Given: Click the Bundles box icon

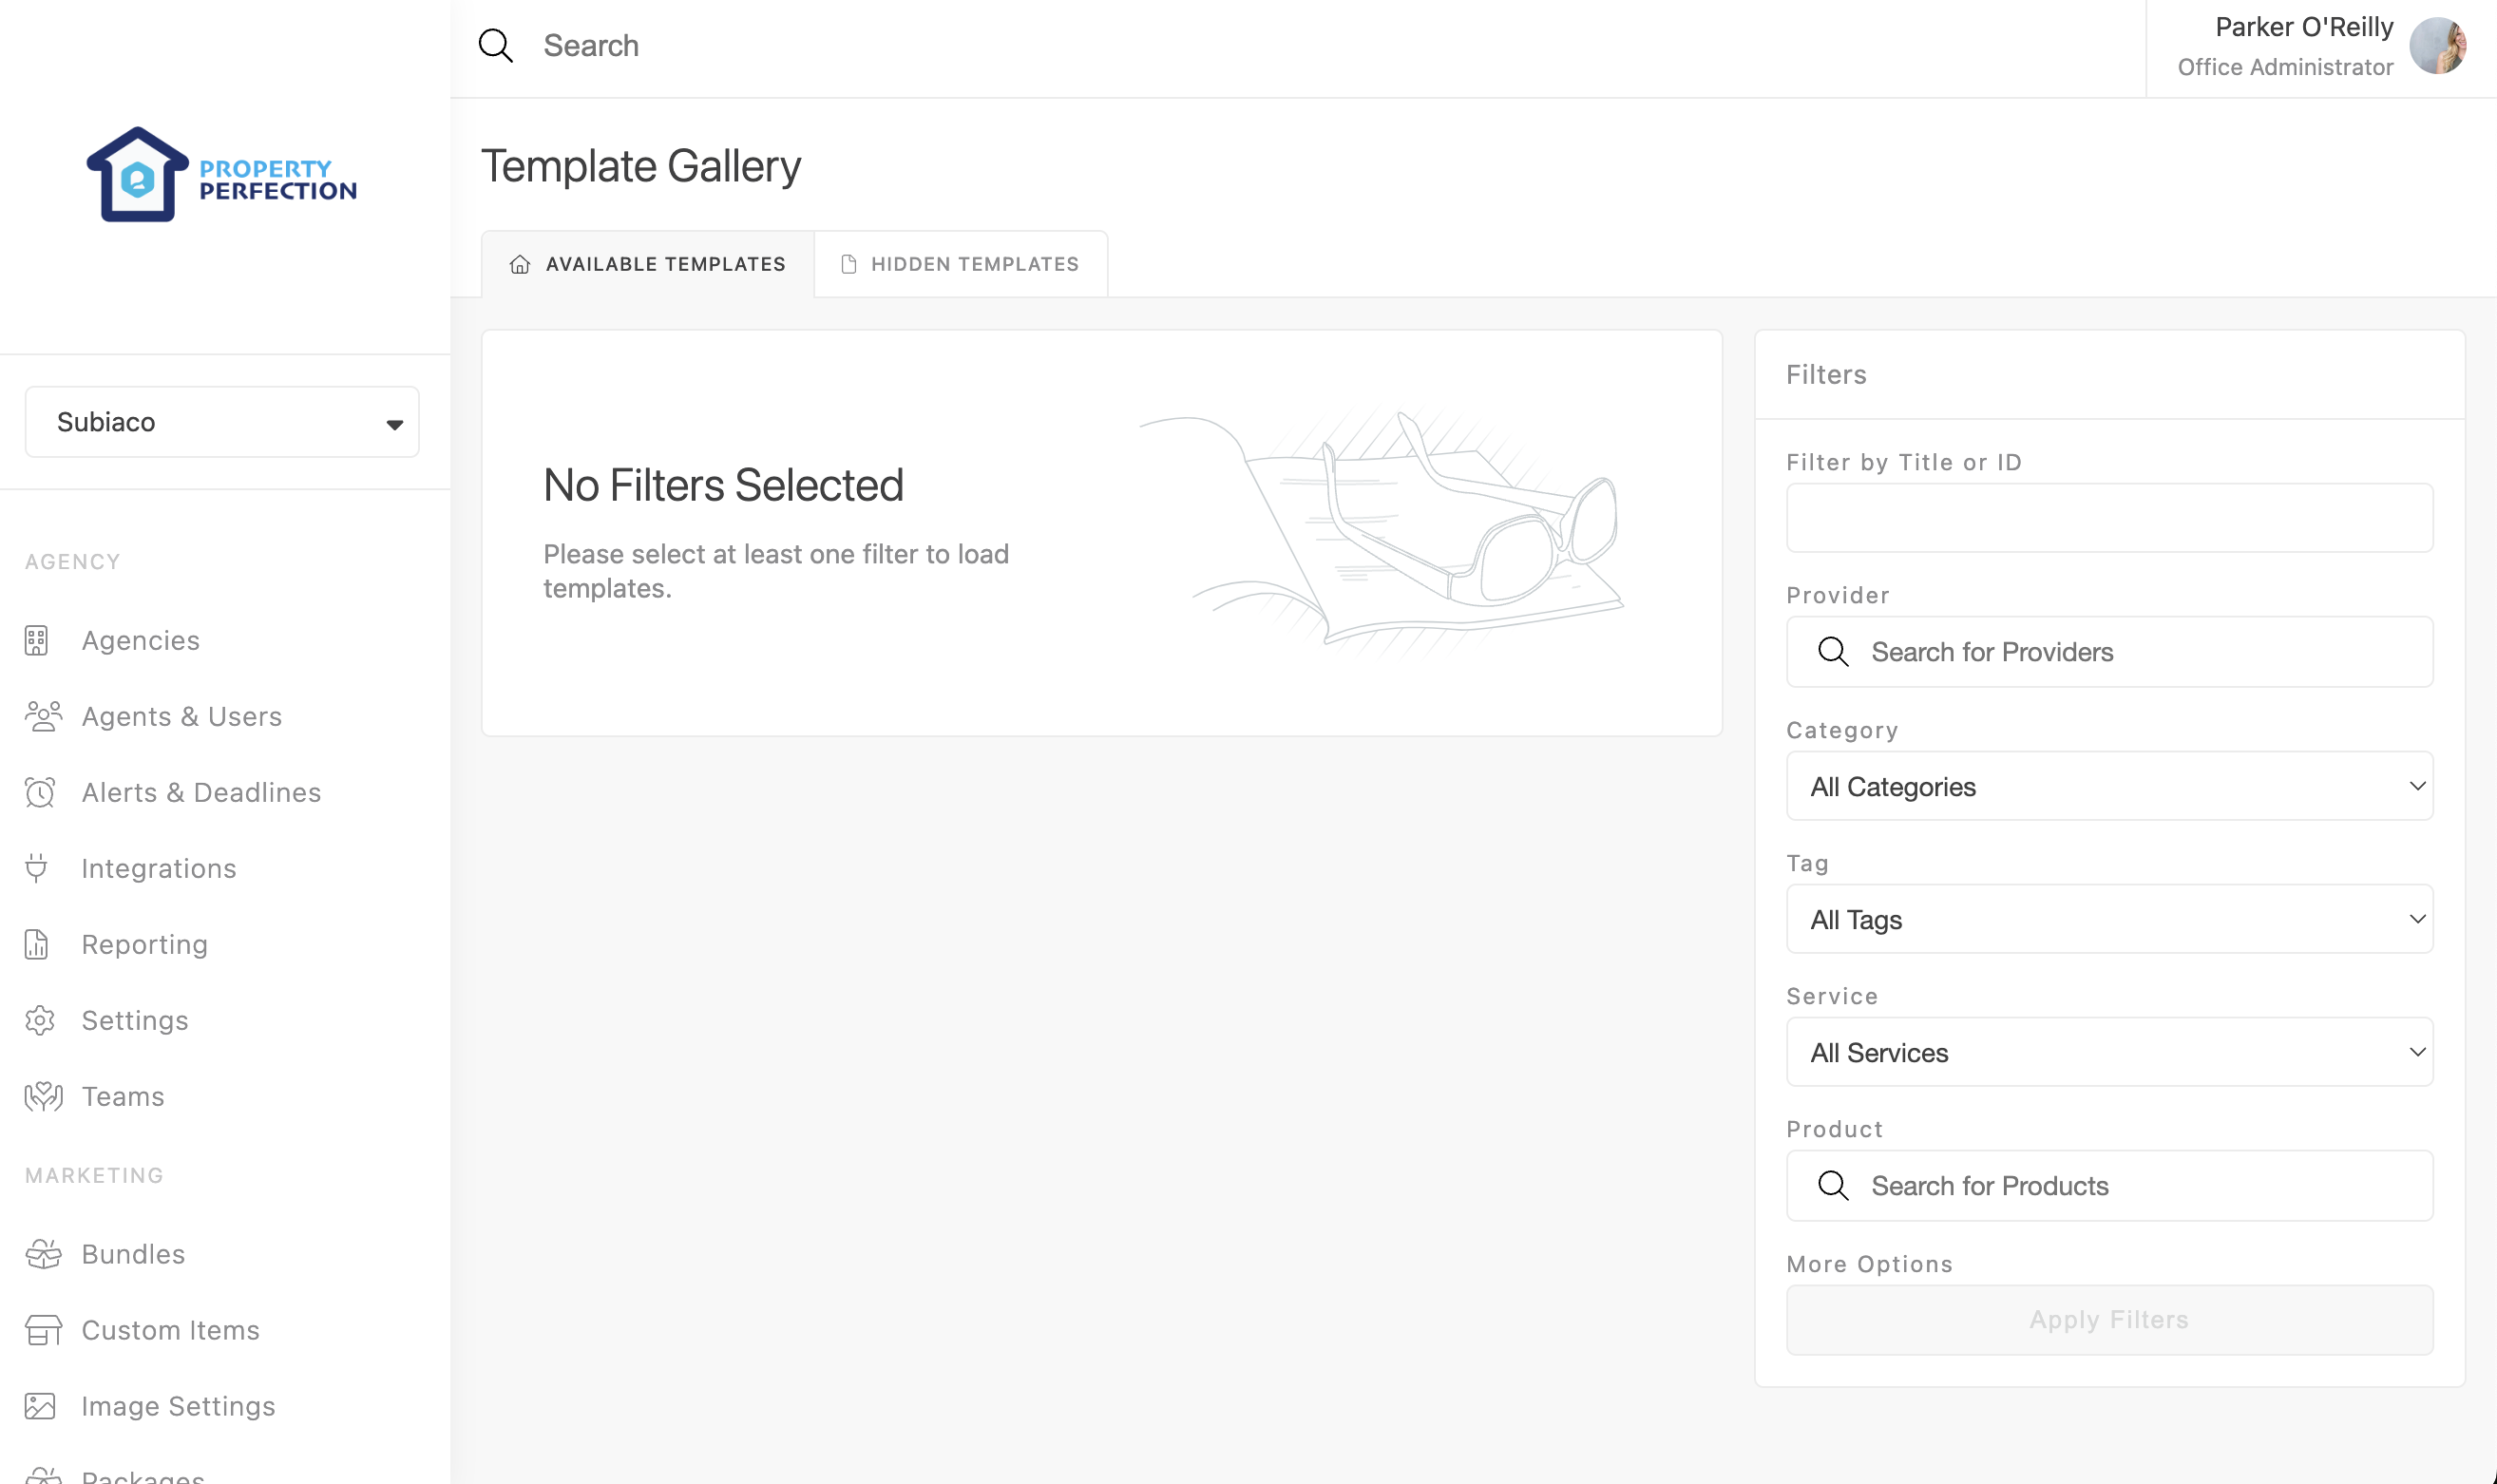Looking at the screenshot, I should pyautogui.click(x=43, y=1254).
